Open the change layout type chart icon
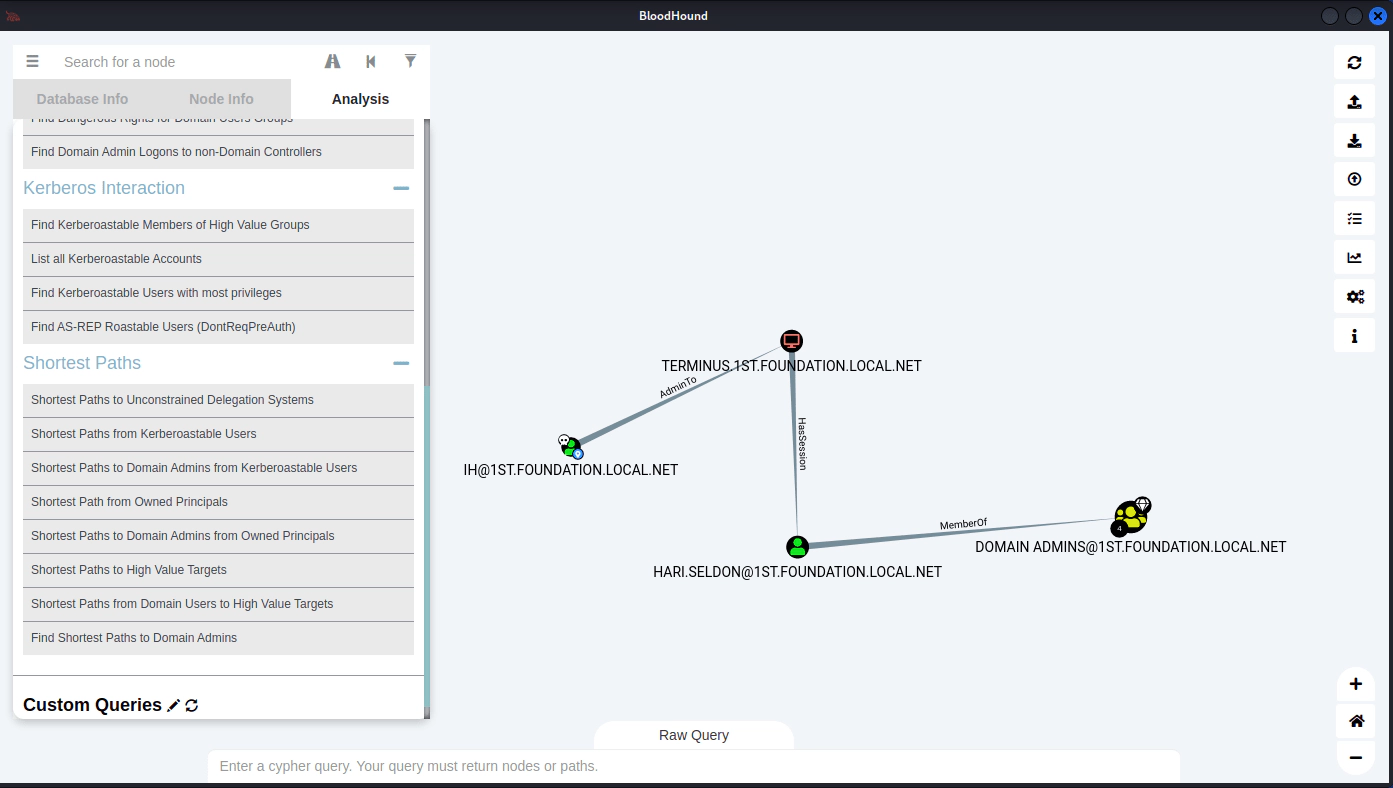1393x788 pixels. click(x=1354, y=257)
